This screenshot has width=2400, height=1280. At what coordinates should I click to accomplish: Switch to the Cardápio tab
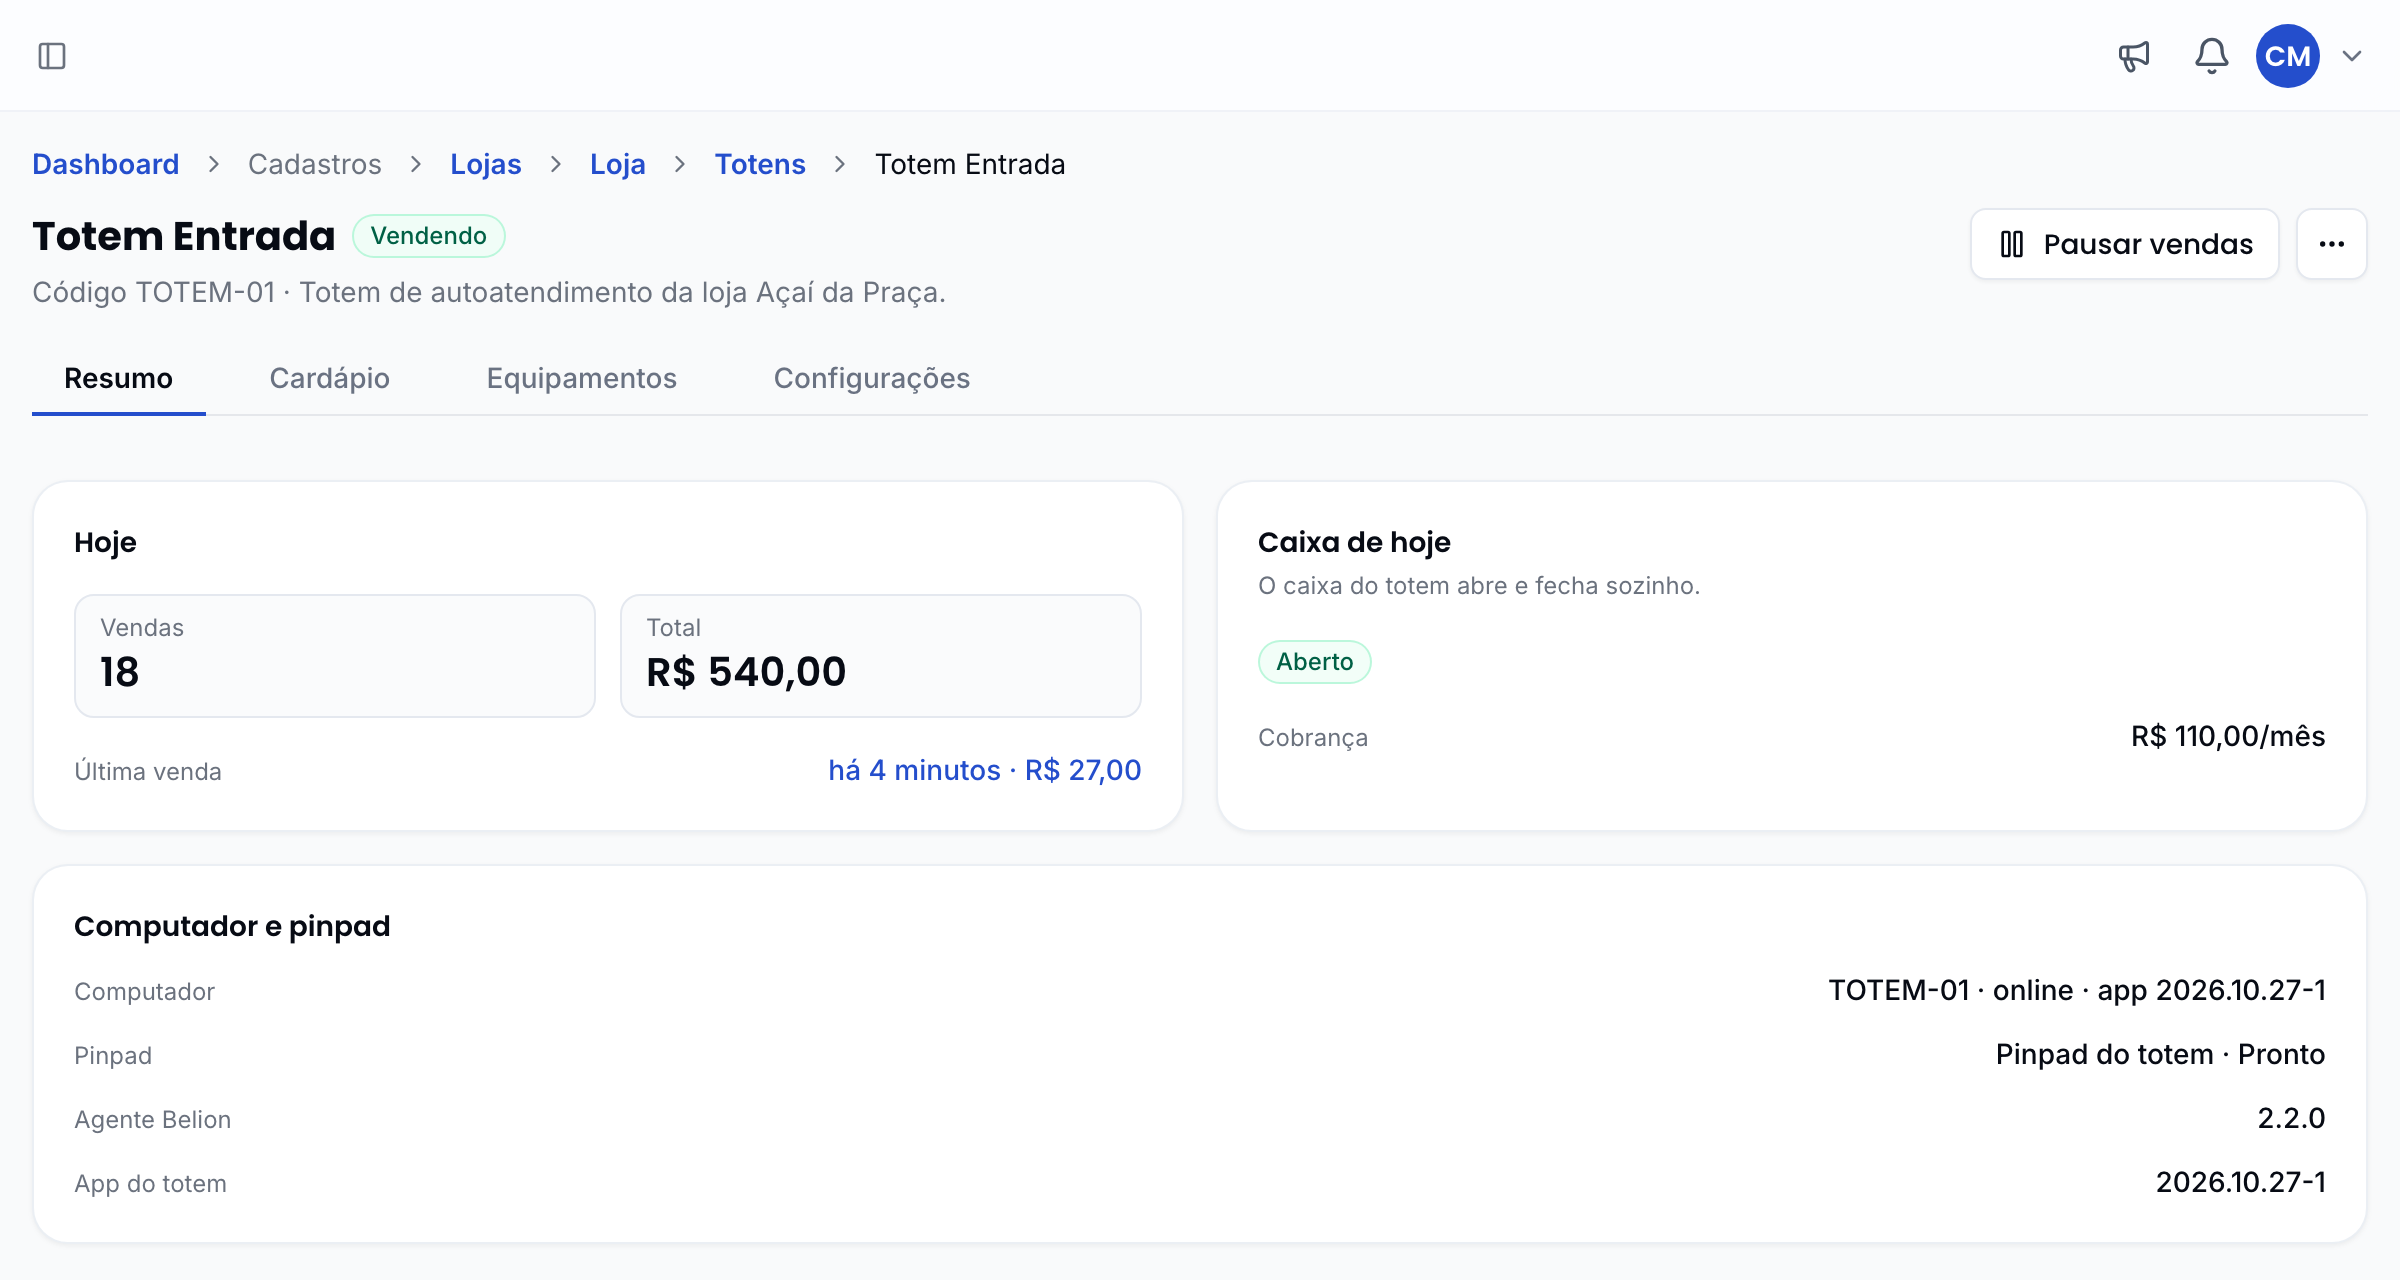(330, 378)
